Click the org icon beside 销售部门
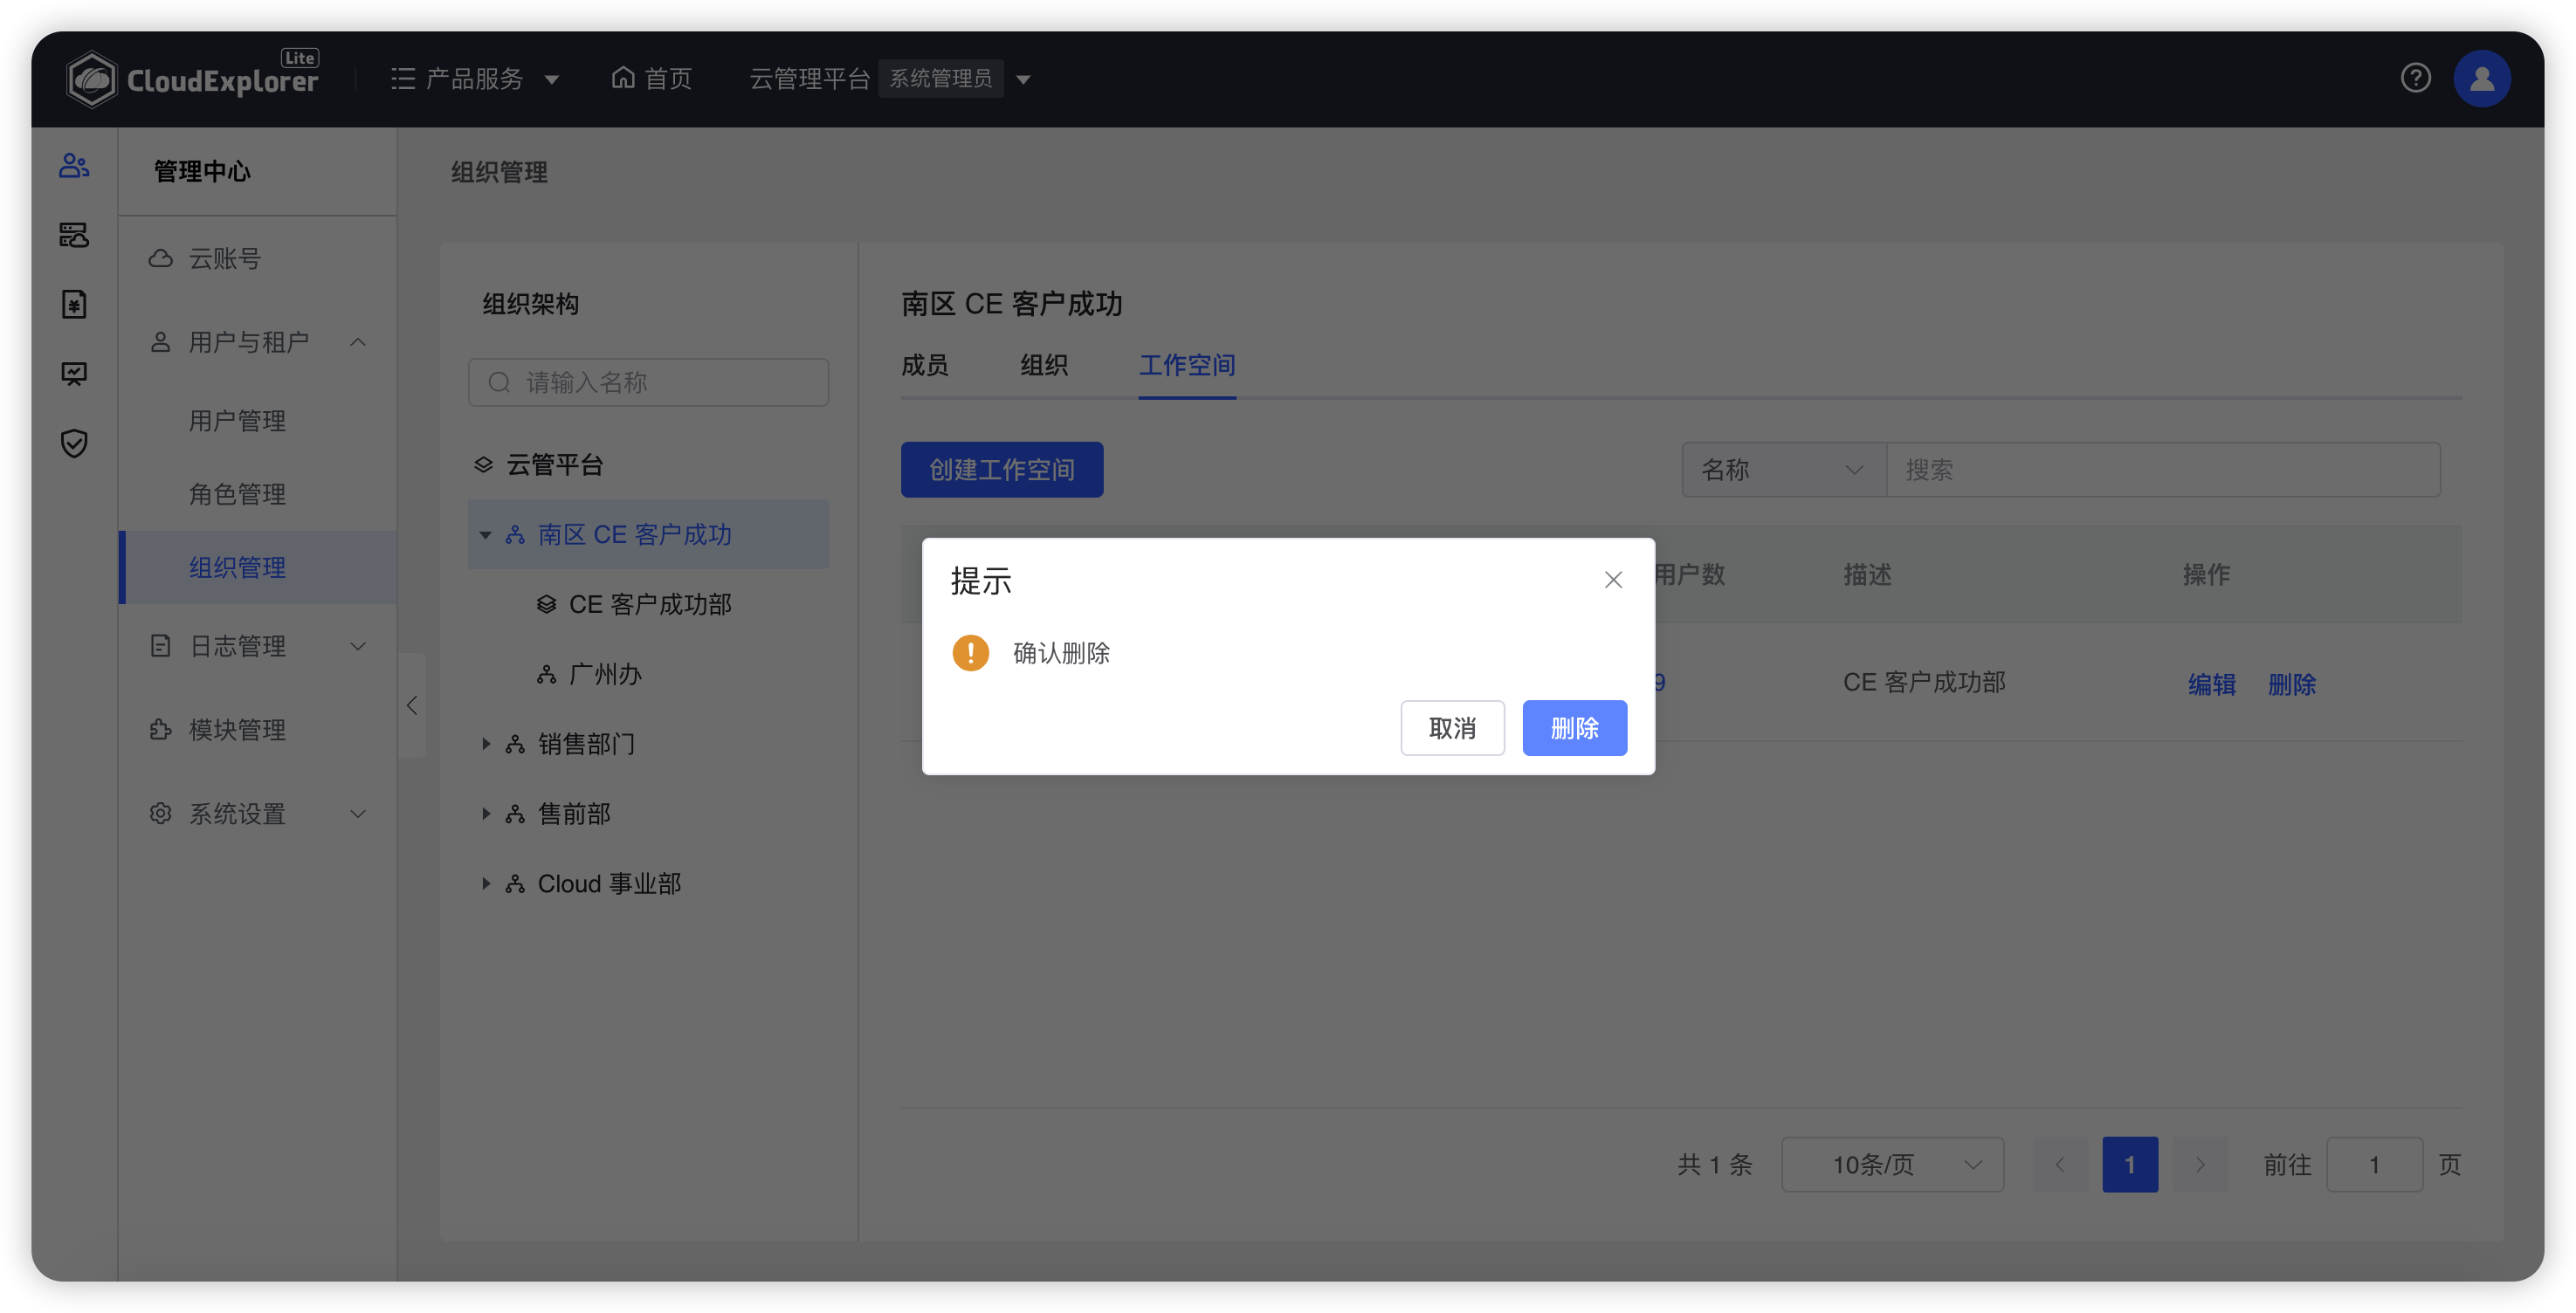The height and width of the screenshot is (1313, 2576). (515, 744)
